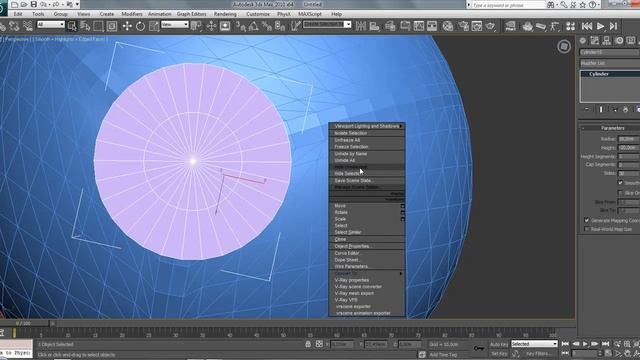Expand Viewport Lighting and Shadows submenu
The width and height of the screenshot is (640, 360).
tap(367, 126)
